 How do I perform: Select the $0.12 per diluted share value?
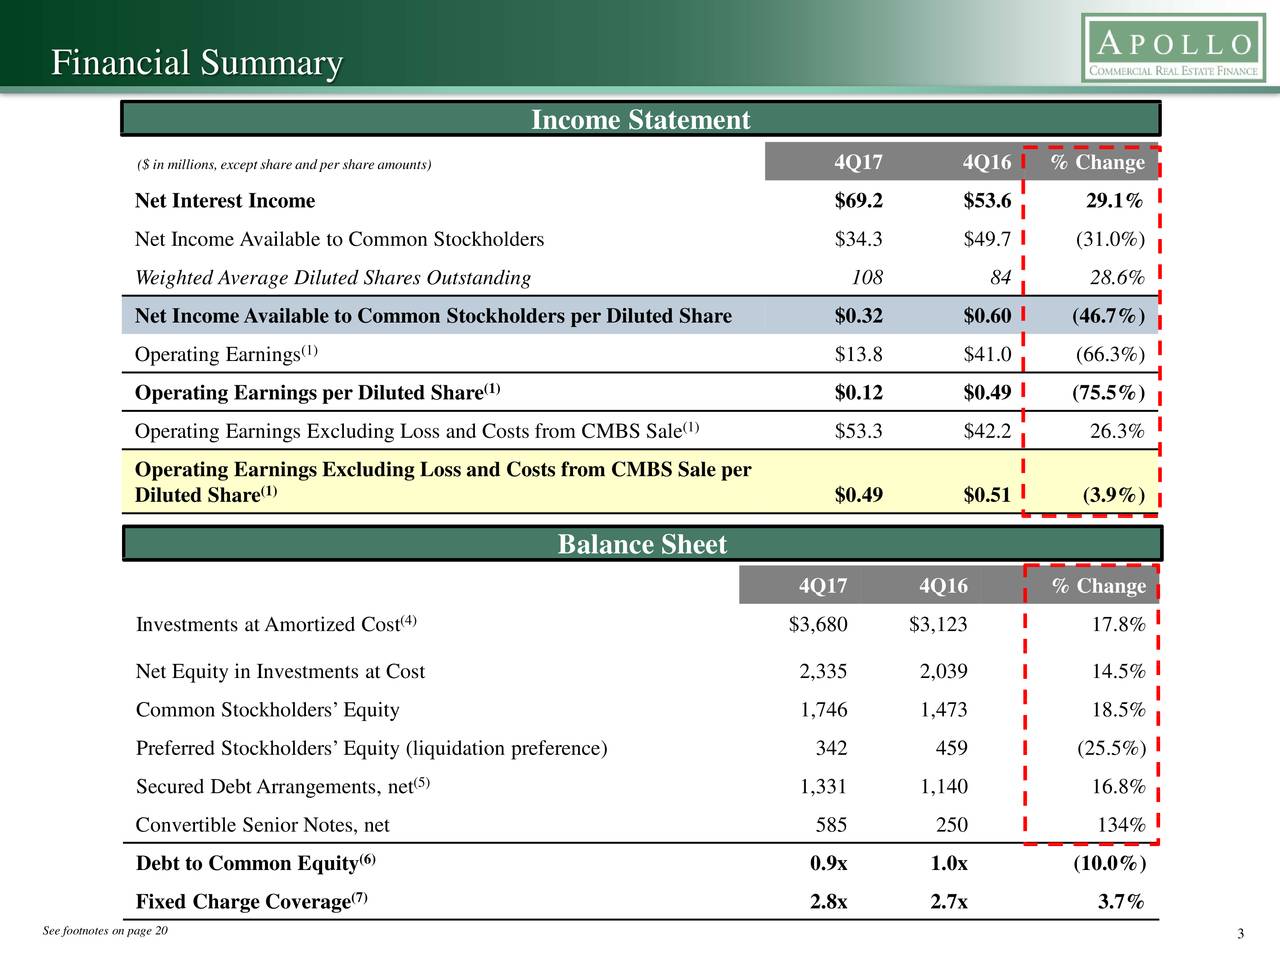coord(859,392)
